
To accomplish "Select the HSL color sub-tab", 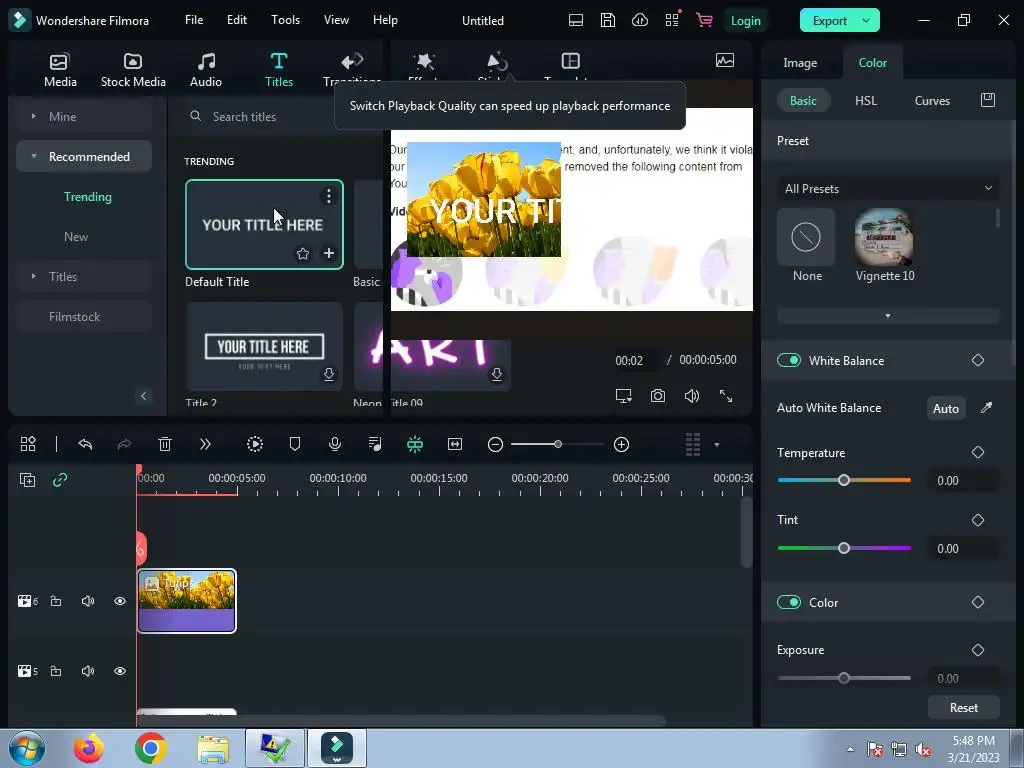I will point(865,101).
